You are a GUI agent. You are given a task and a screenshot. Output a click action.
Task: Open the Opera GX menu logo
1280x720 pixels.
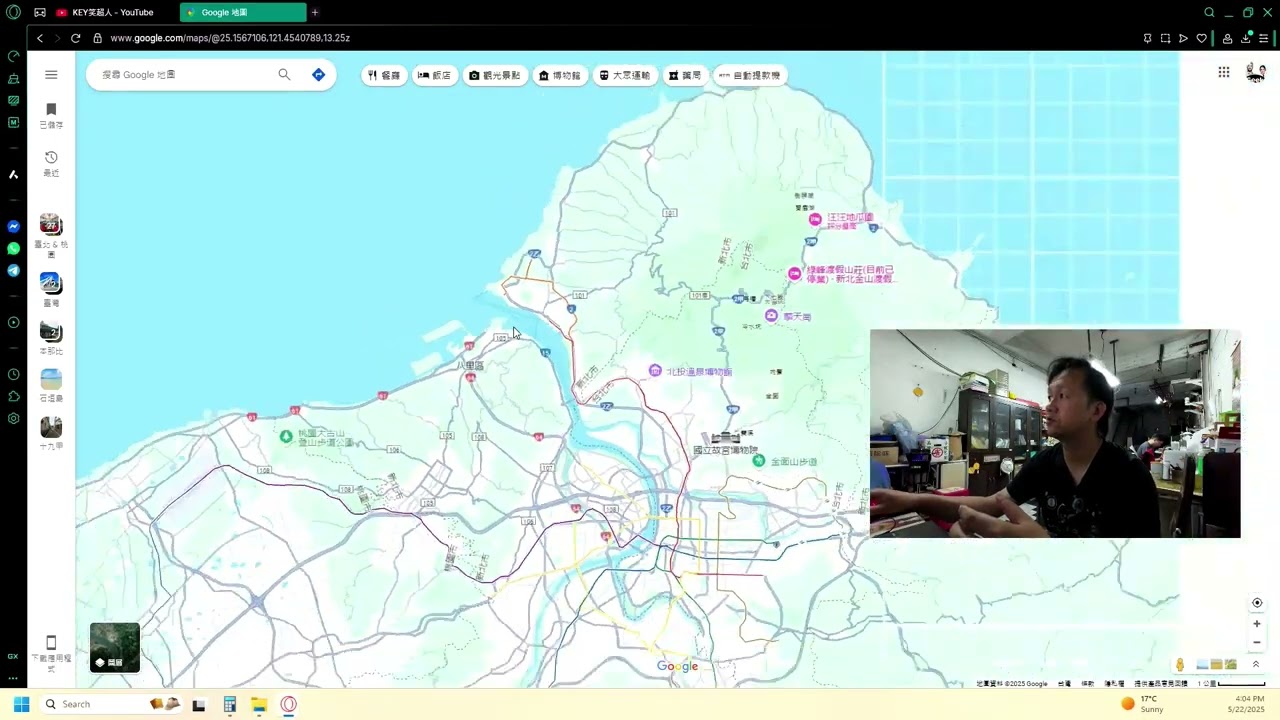pyautogui.click(x=13, y=12)
